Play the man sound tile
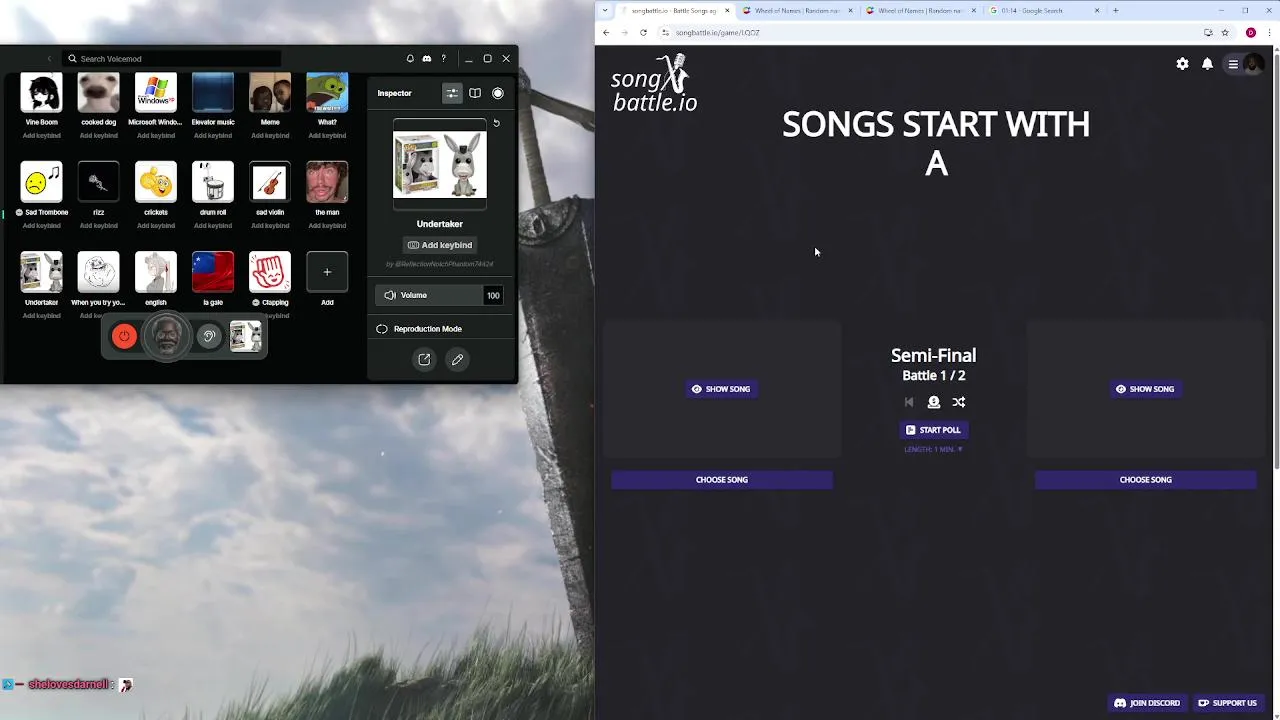Image resolution: width=1280 pixels, height=720 pixels. [x=327, y=181]
